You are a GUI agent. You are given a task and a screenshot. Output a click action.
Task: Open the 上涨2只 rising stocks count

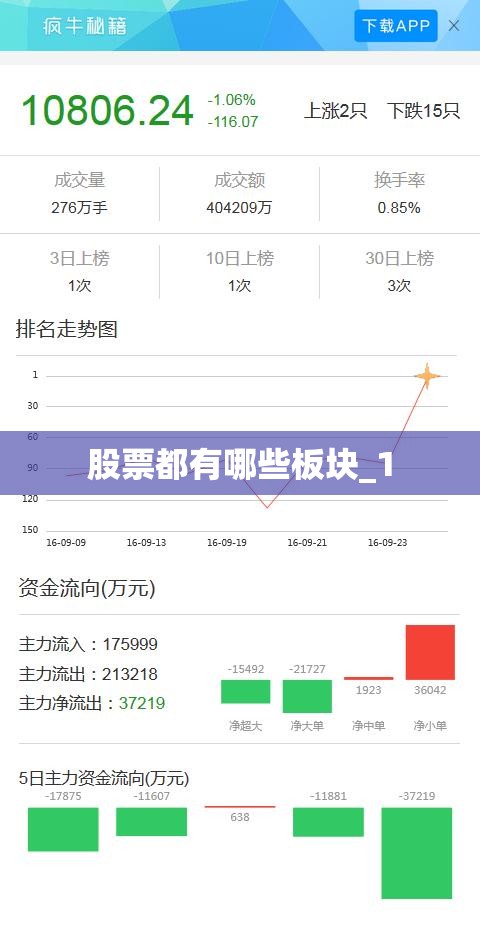tap(335, 110)
